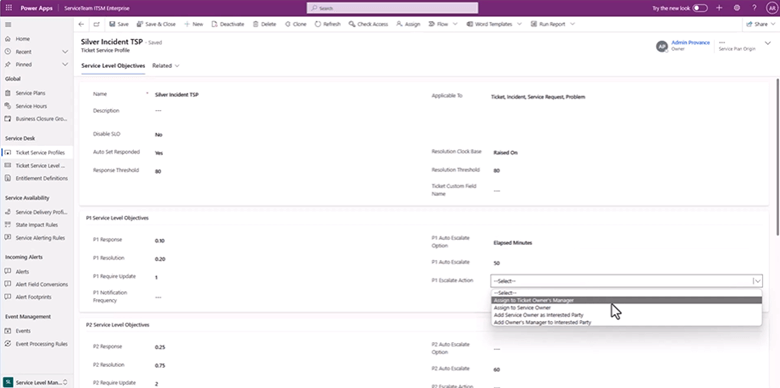Open the settings gear
780x388 pixels.
point(737,8)
